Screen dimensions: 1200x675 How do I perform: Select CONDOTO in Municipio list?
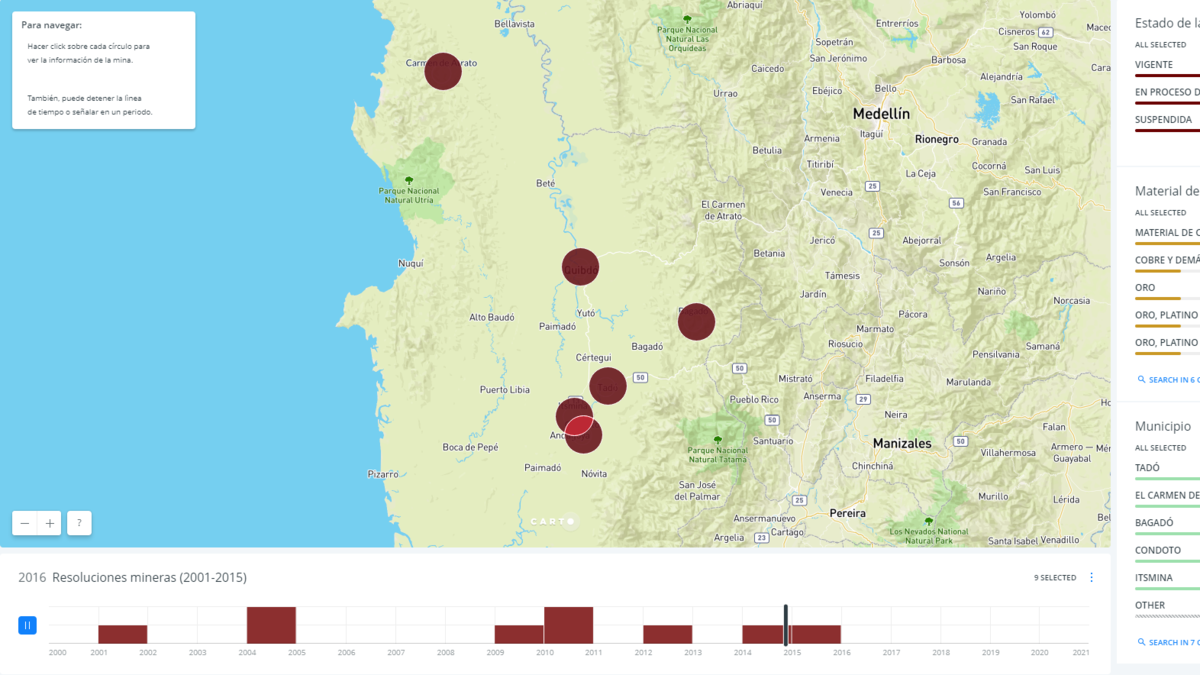pyautogui.click(x=1158, y=550)
